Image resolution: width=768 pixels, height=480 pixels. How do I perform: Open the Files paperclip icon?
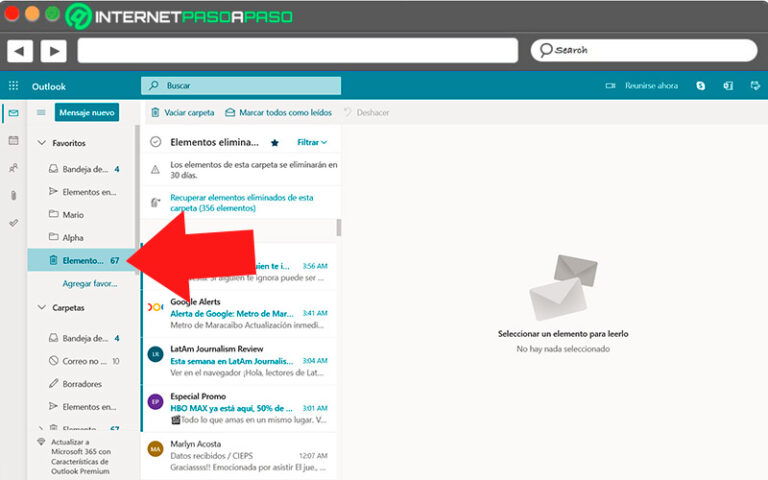(13, 196)
